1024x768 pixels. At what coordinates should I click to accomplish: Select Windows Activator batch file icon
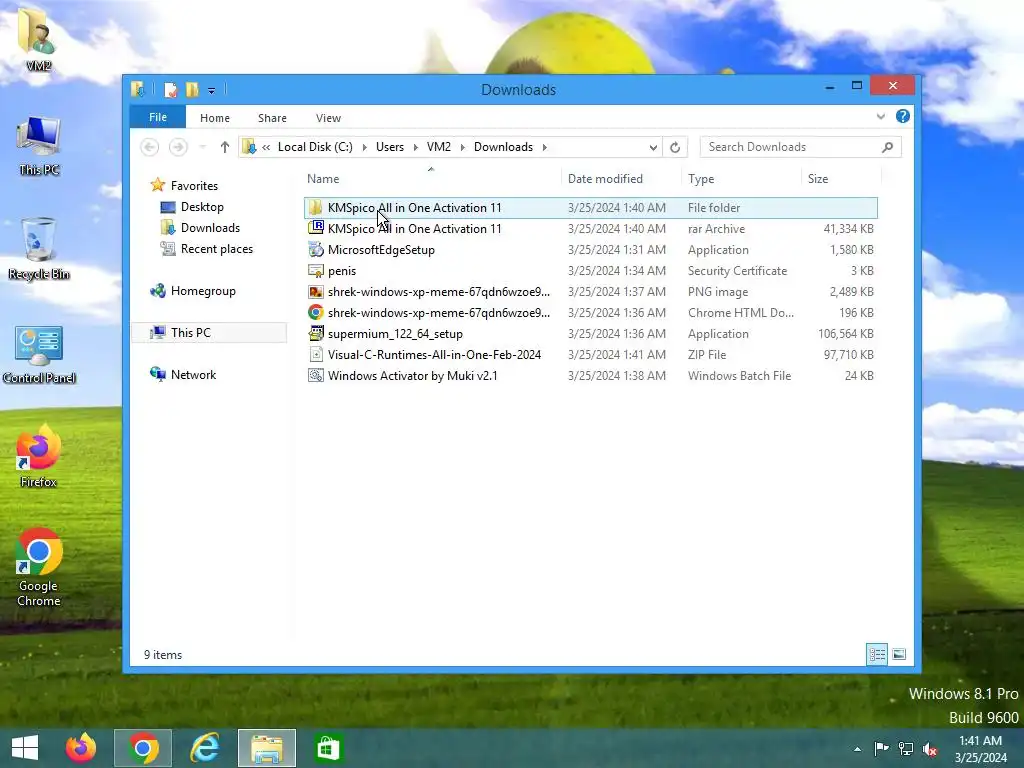coord(315,375)
